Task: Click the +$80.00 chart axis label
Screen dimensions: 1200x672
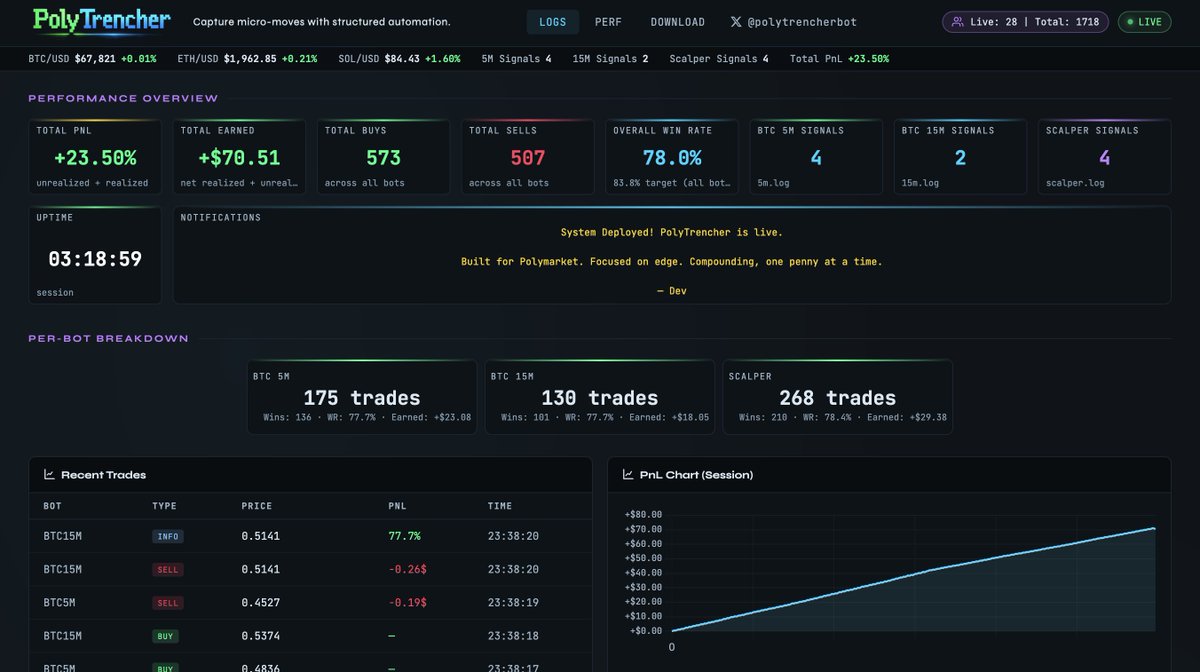Action: coord(643,514)
